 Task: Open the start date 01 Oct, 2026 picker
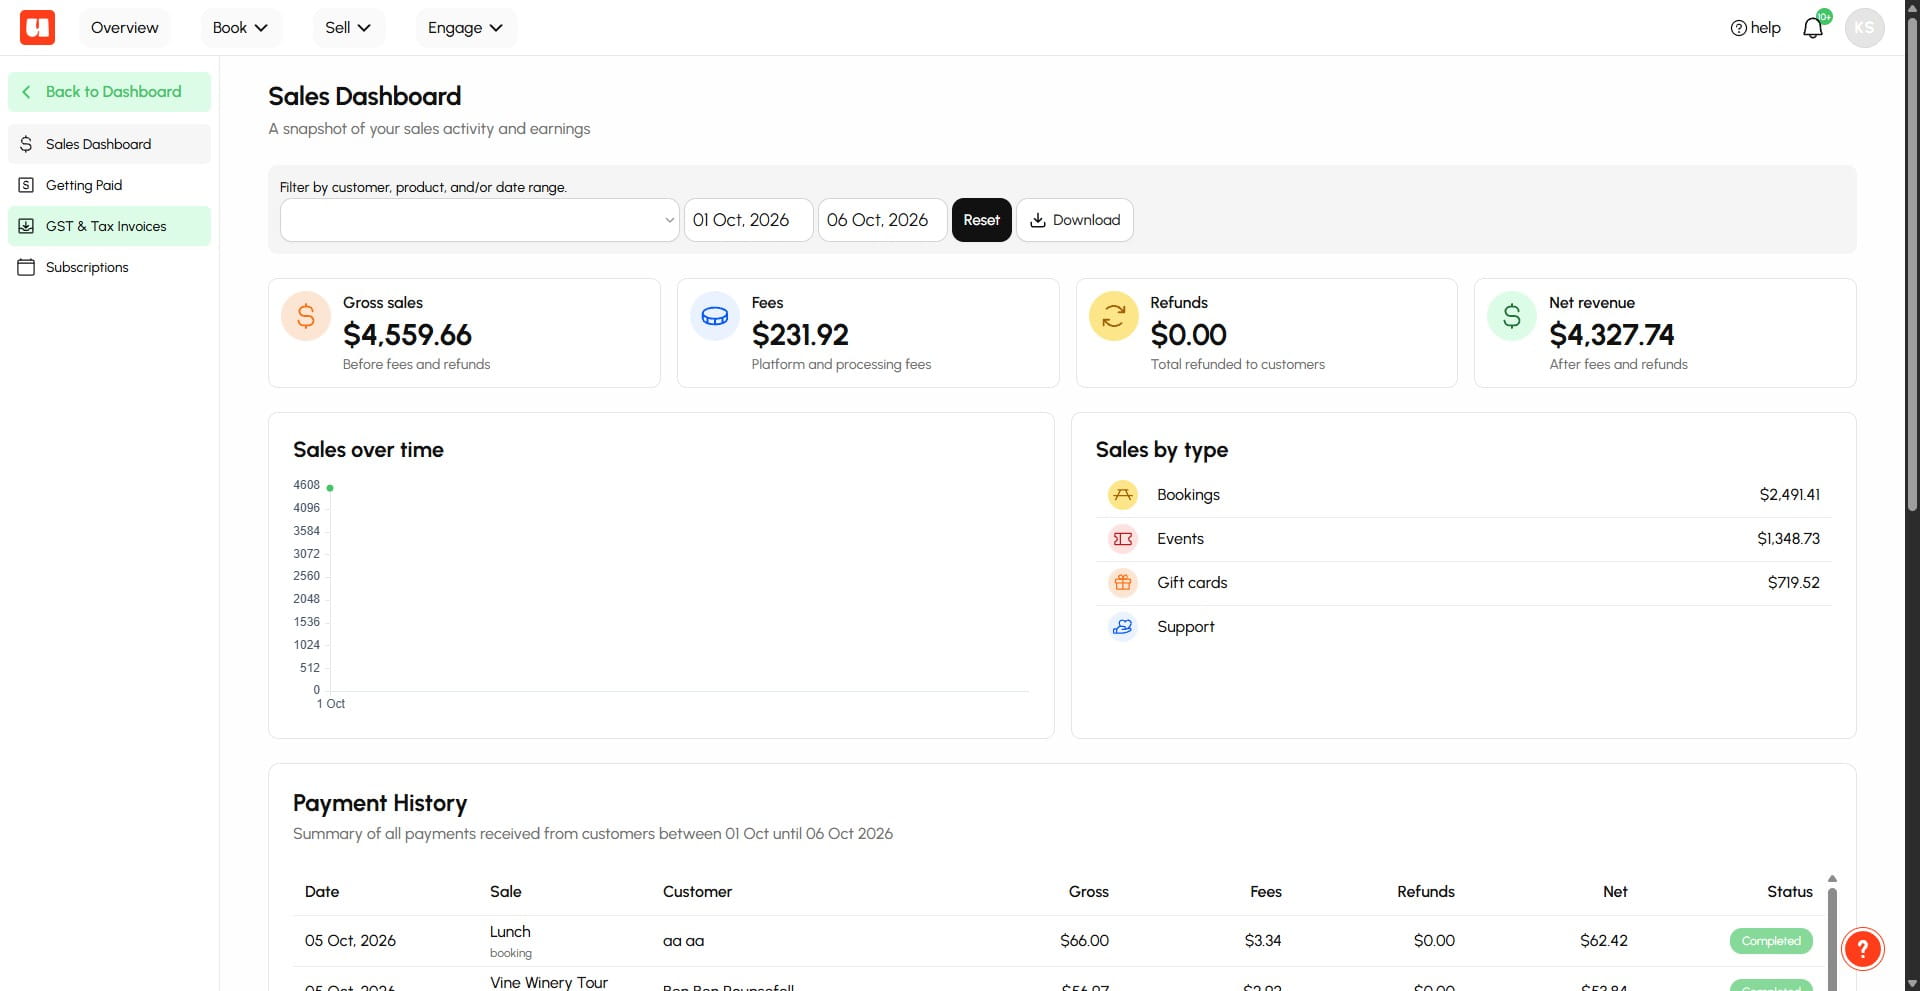pyautogui.click(x=748, y=220)
